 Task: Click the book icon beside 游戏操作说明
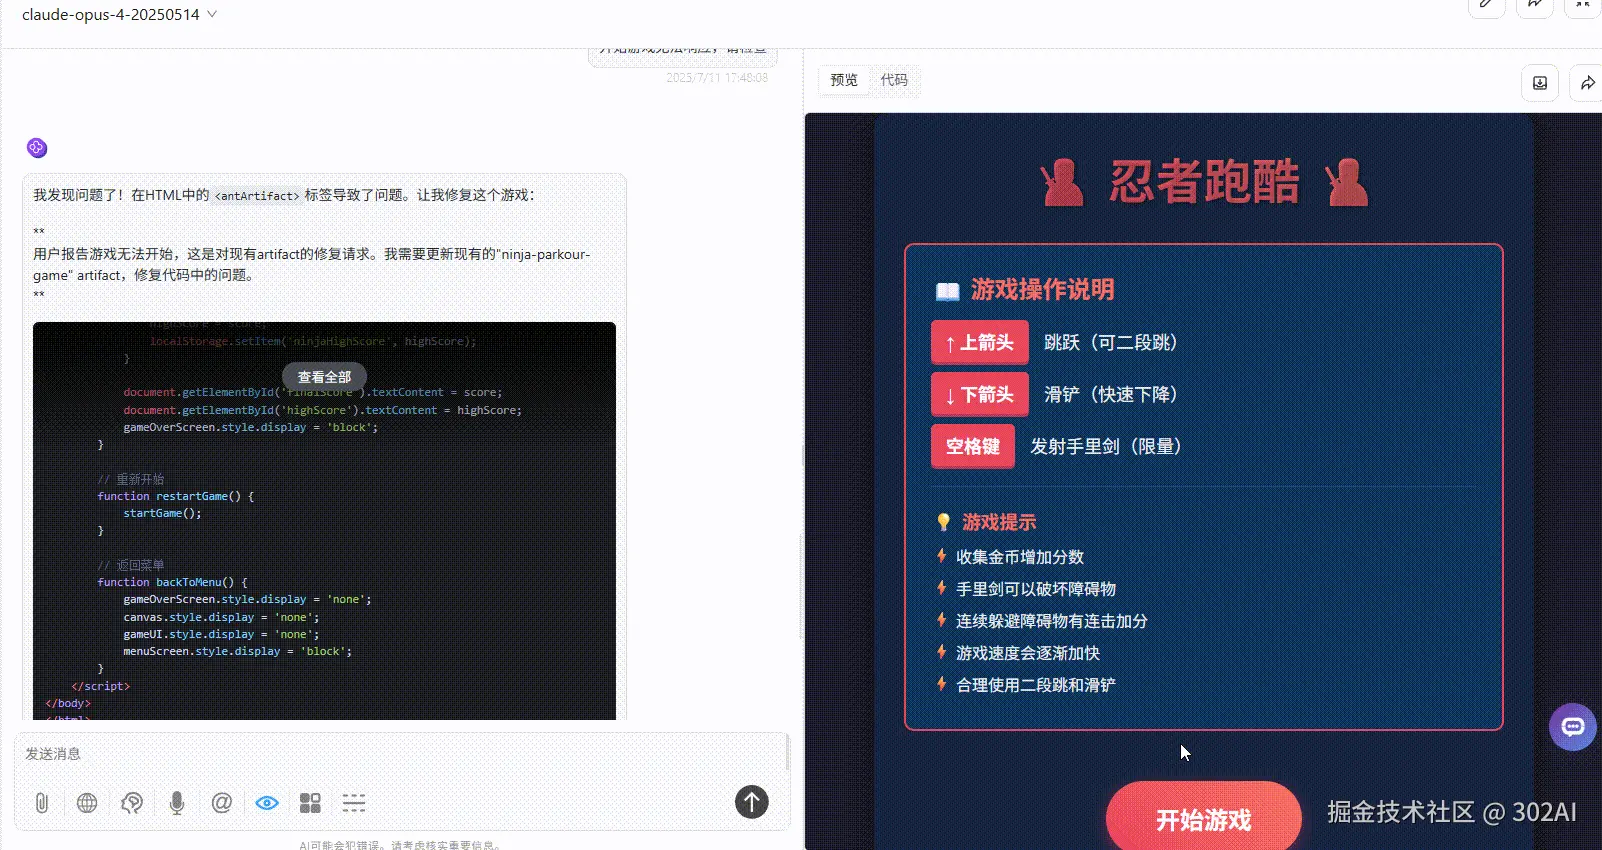(x=947, y=291)
